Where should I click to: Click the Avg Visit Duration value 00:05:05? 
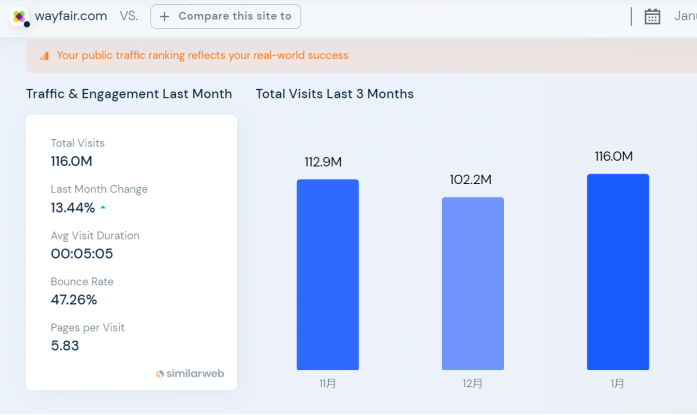[x=82, y=254]
